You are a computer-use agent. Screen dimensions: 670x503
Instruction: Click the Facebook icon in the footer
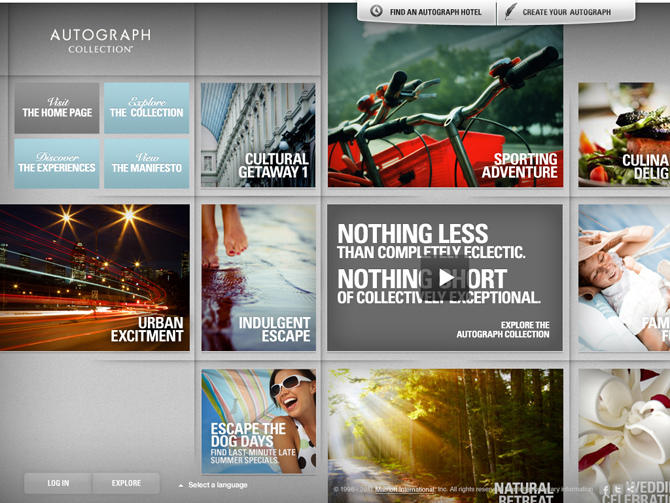pos(605,490)
